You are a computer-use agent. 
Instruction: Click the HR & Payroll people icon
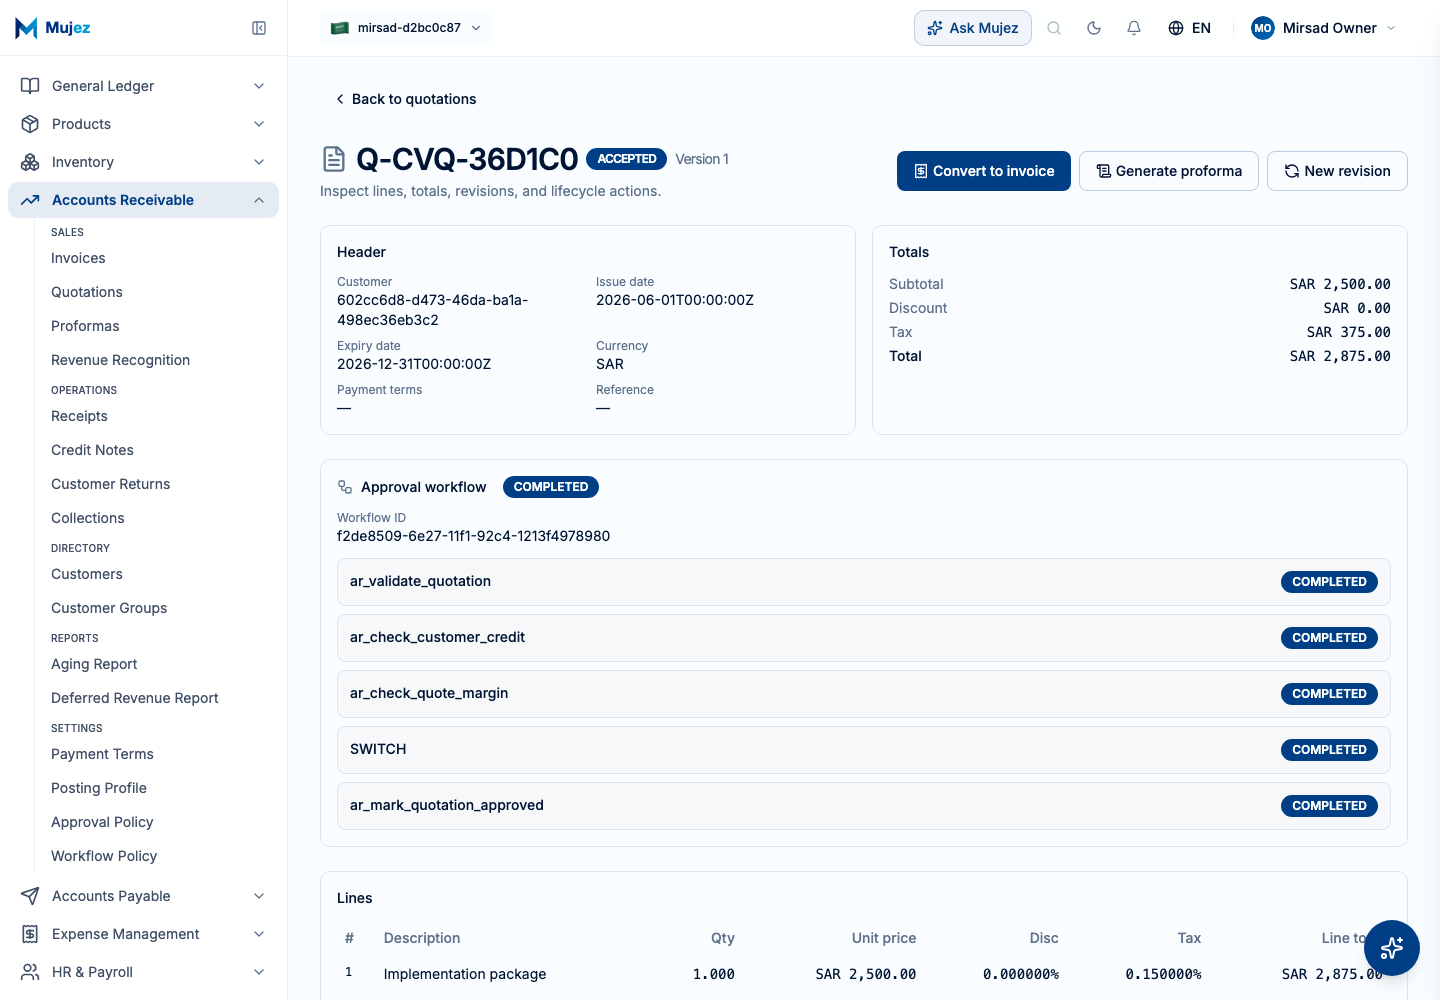coord(30,972)
